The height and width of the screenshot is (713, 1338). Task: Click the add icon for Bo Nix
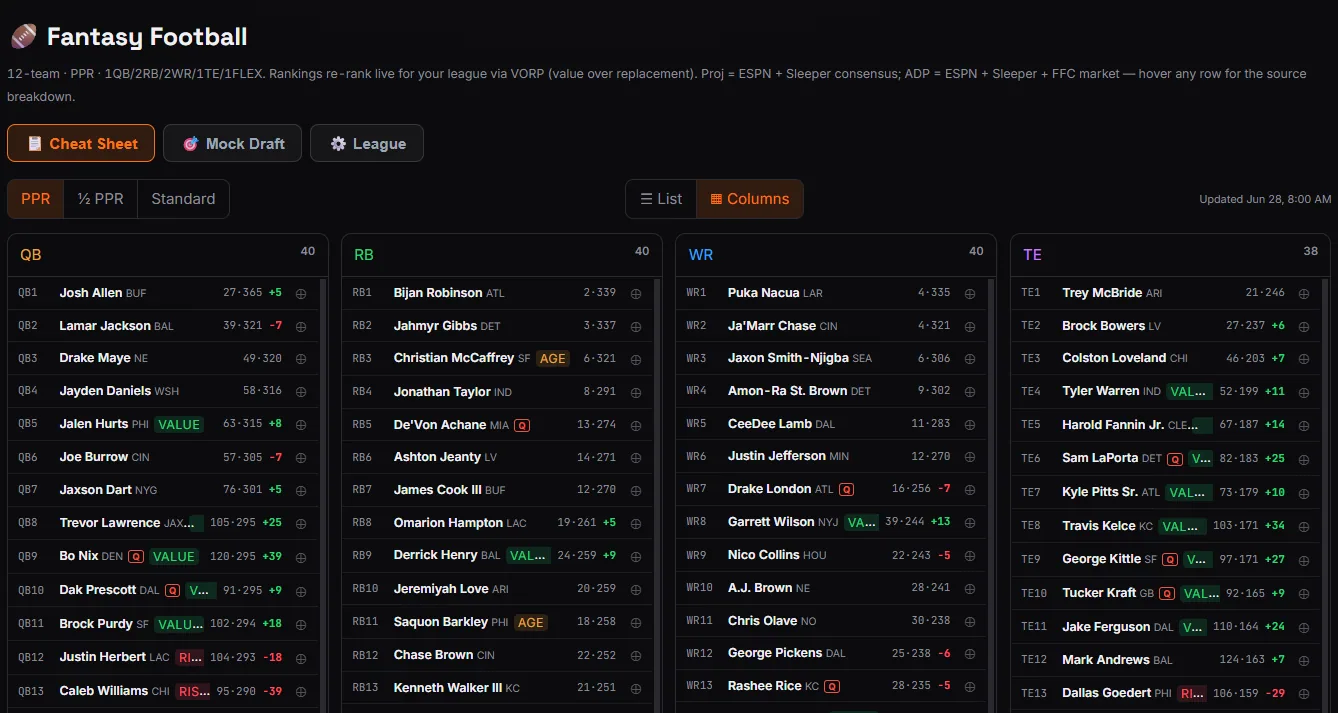point(301,557)
